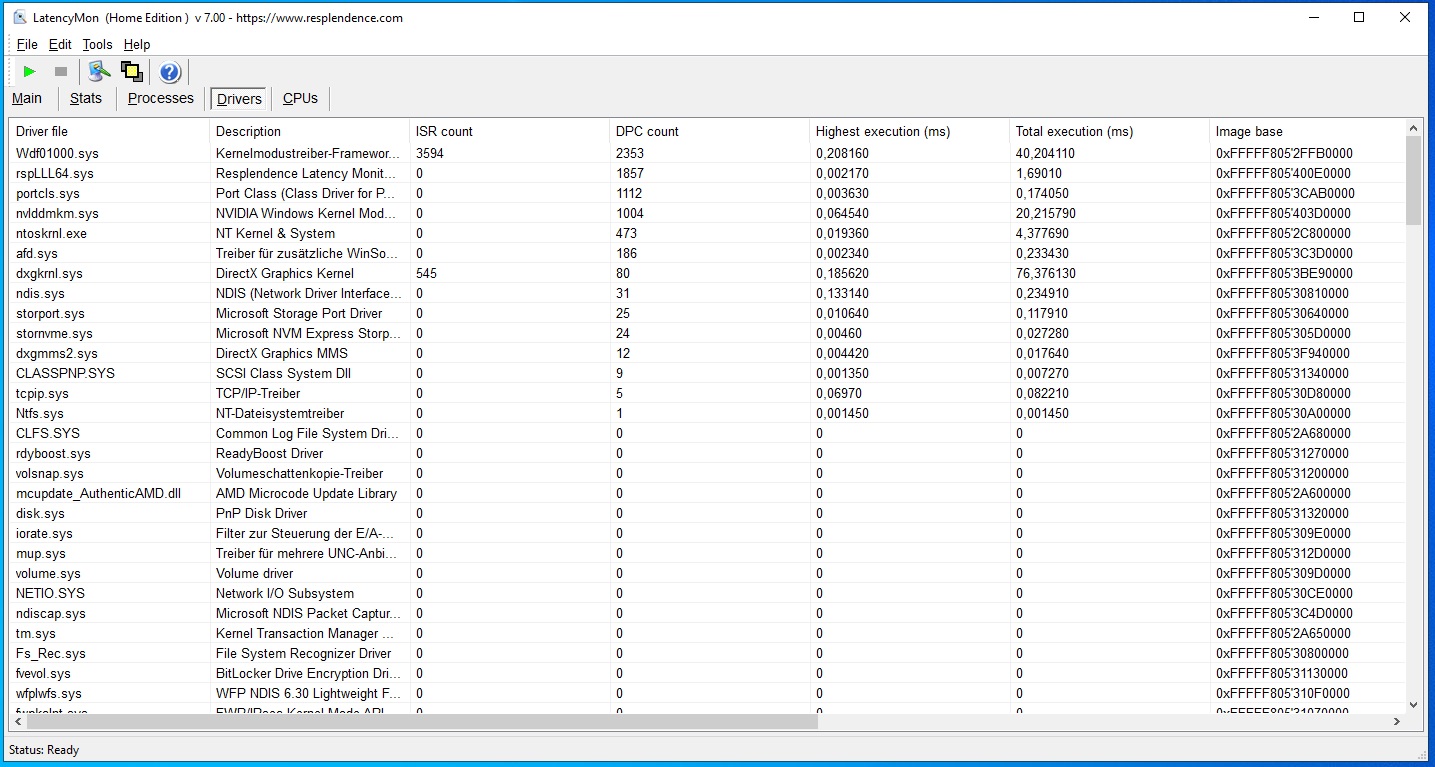Select the Fs_Rec.sys driver row
1435x767 pixels.
tap(707, 653)
